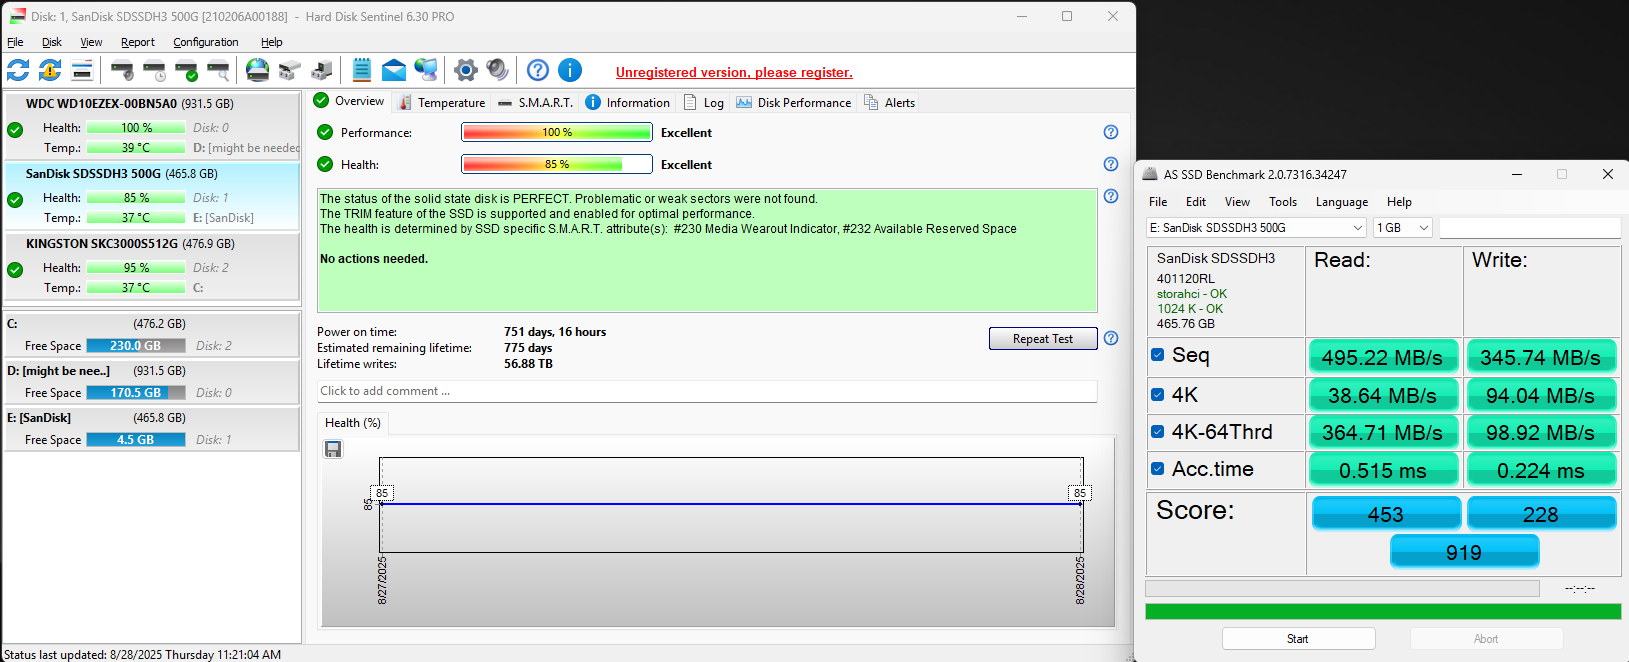Switch to the Log tab
Viewport: 1629px width, 662px height.
click(x=704, y=102)
